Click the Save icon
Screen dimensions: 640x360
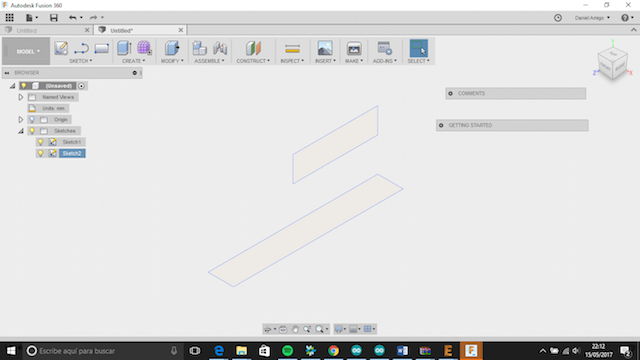click(53, 18)
